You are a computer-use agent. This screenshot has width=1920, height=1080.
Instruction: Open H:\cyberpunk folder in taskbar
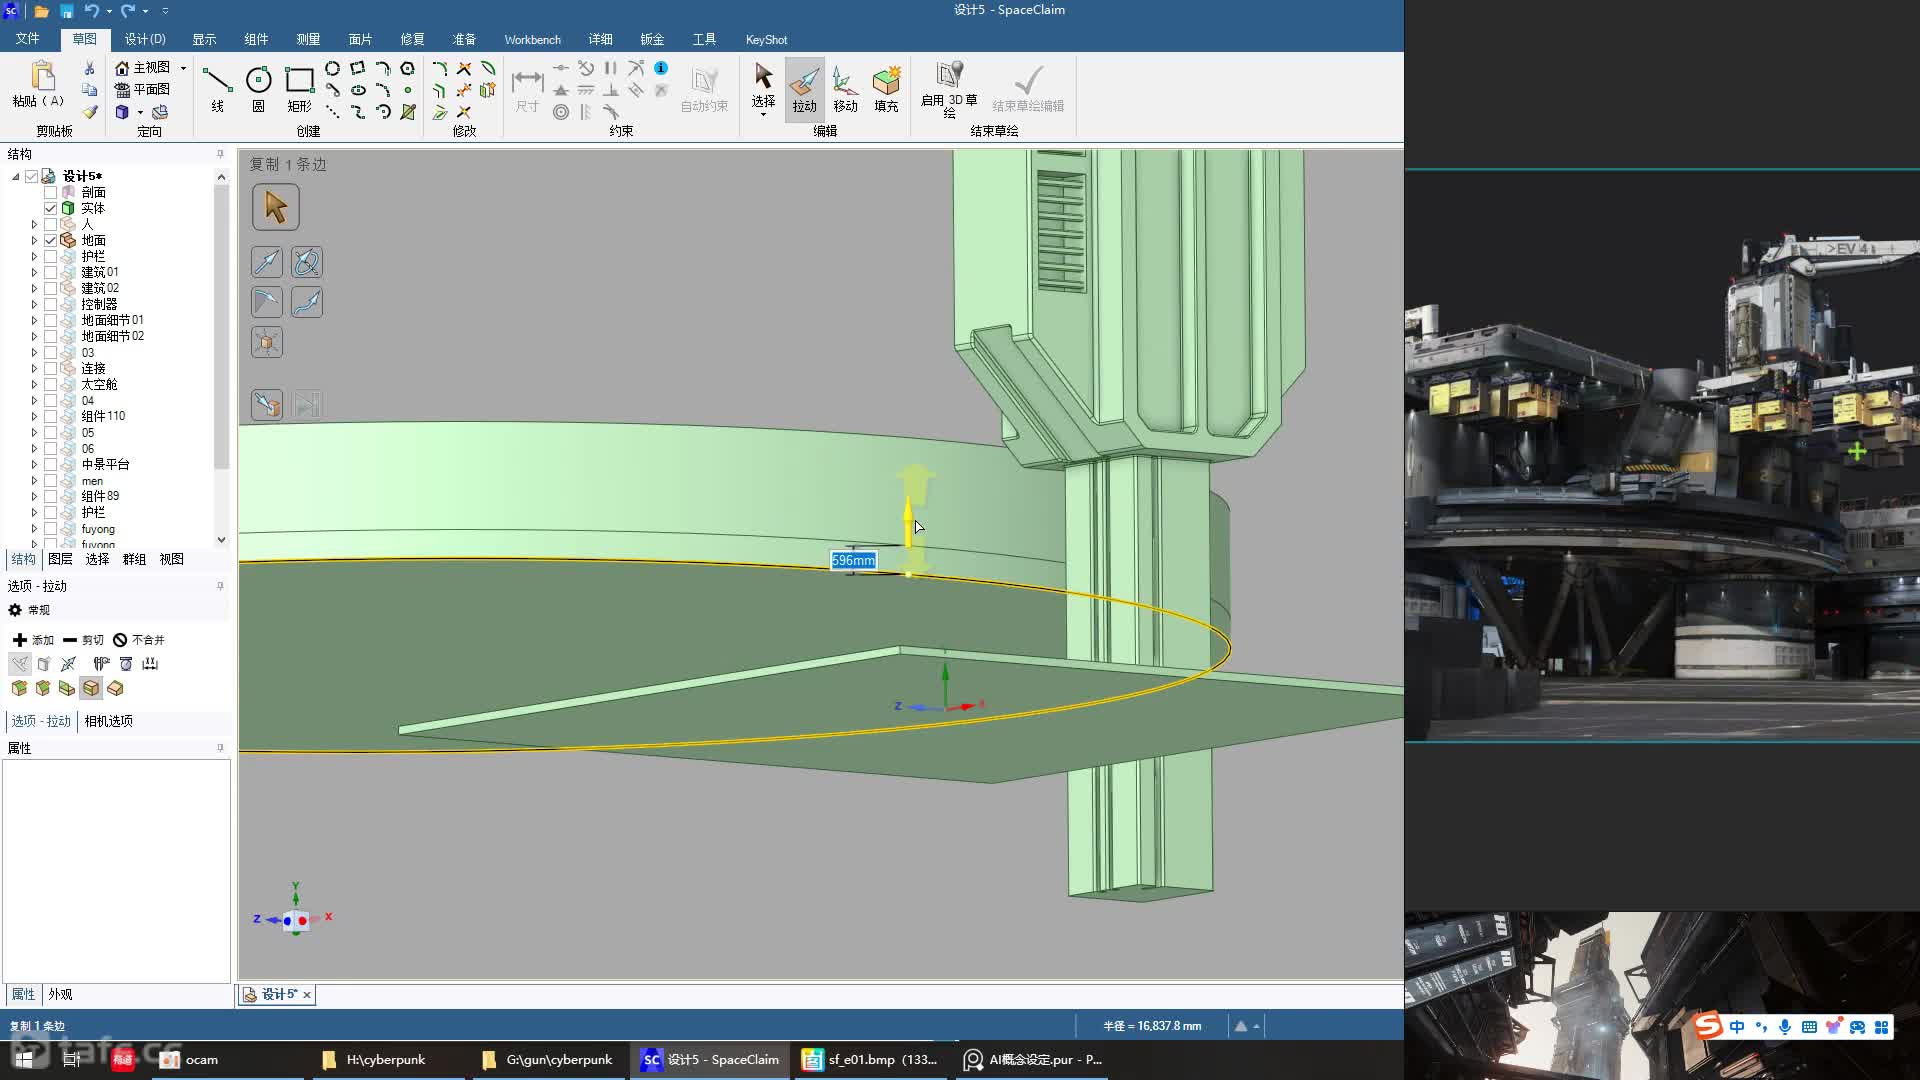(386, 1060)
